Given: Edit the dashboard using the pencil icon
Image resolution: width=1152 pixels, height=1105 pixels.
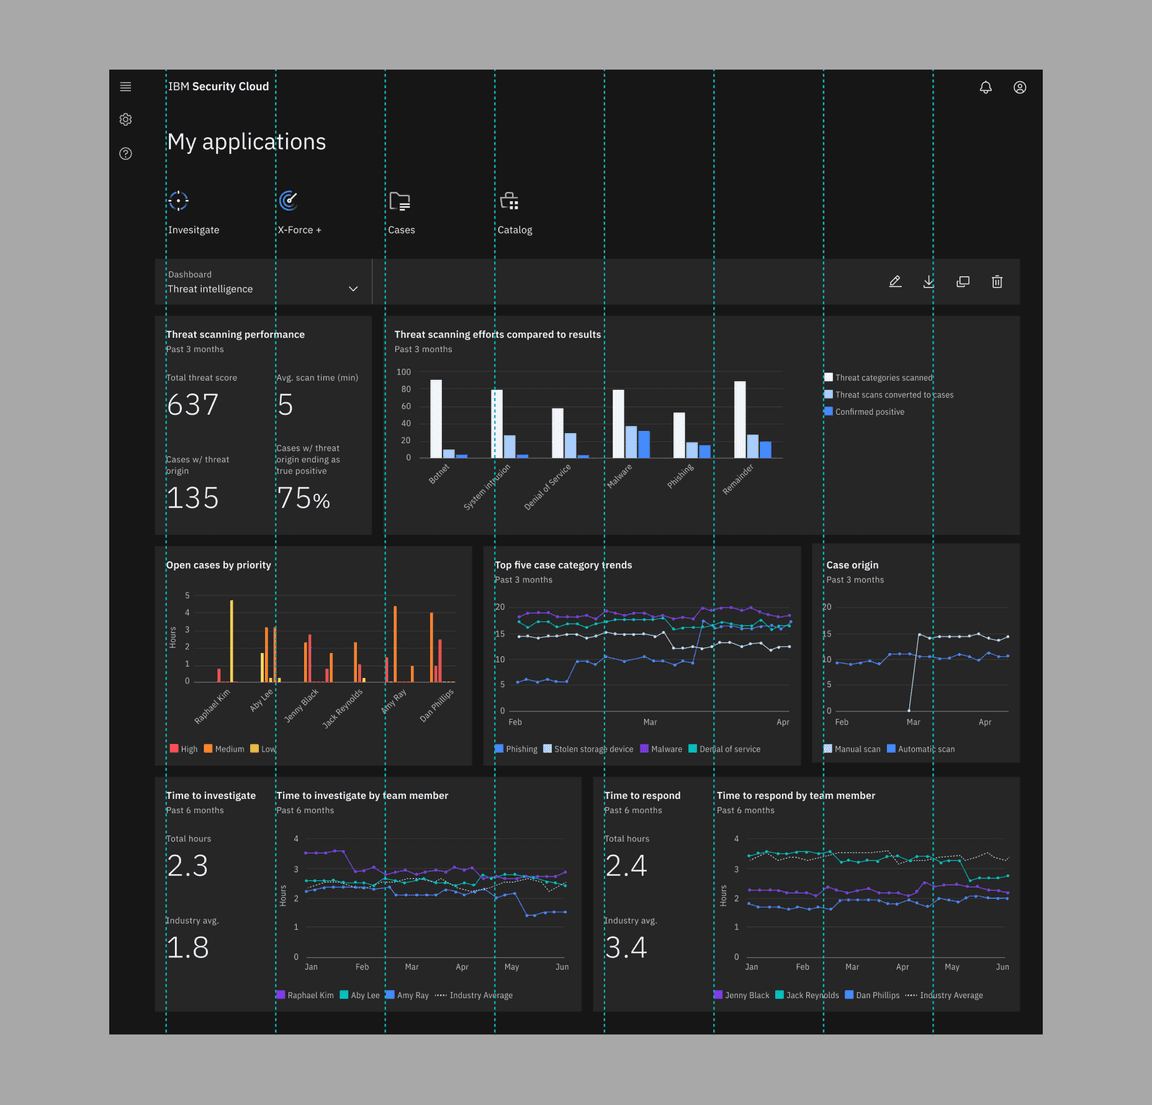Looking at the screenshot, I should coord(895,281).
